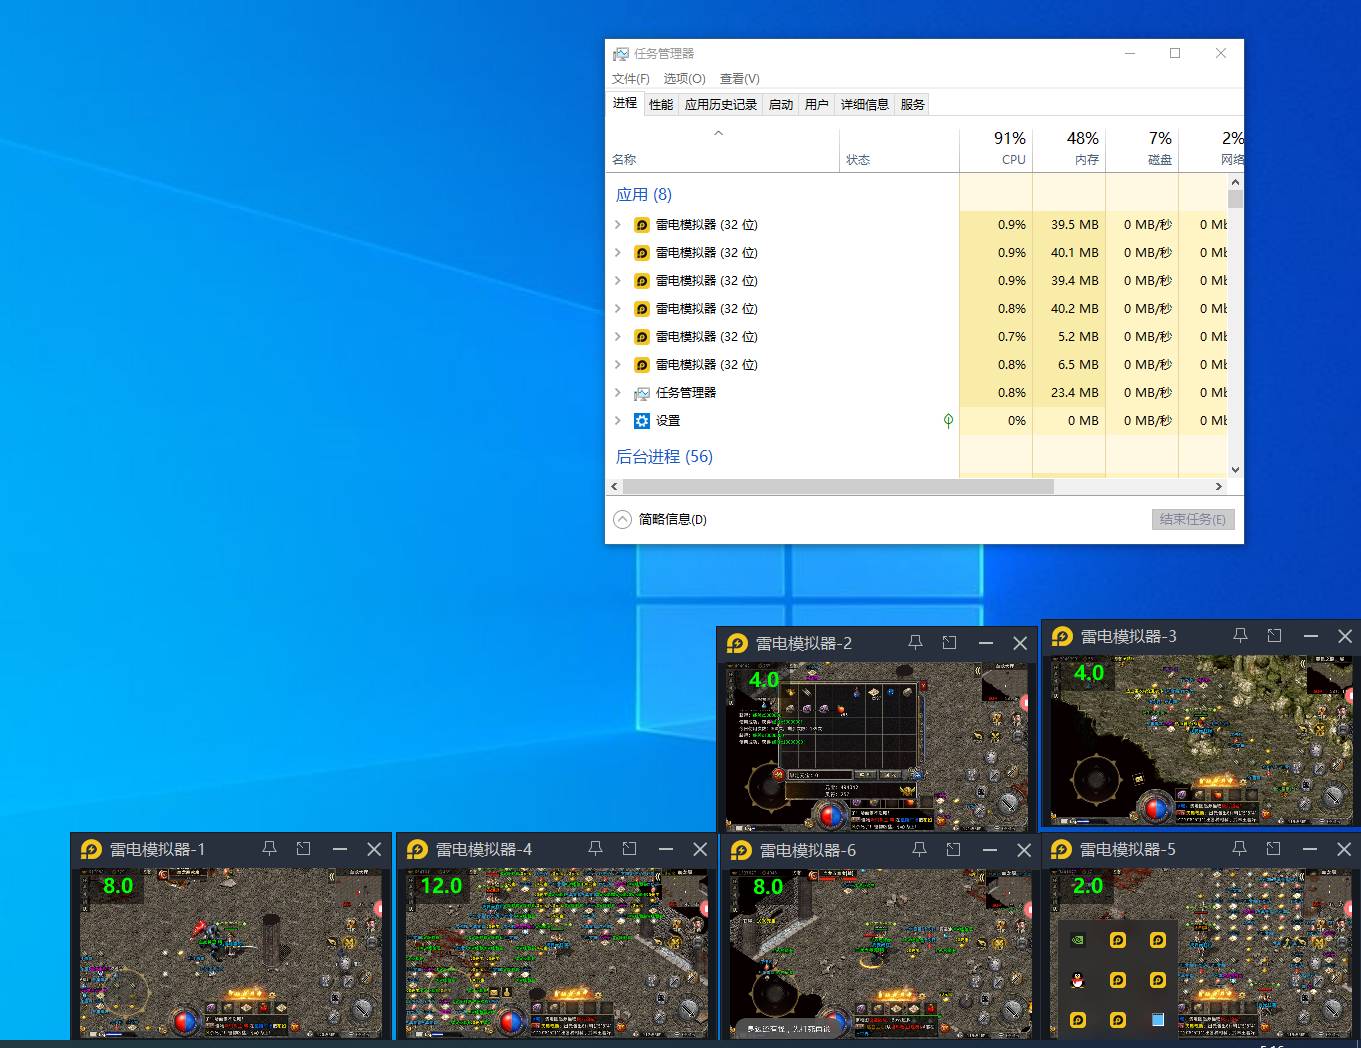
Task: Click the horizontal scrollbar in Task Manager
Action: 837,487
